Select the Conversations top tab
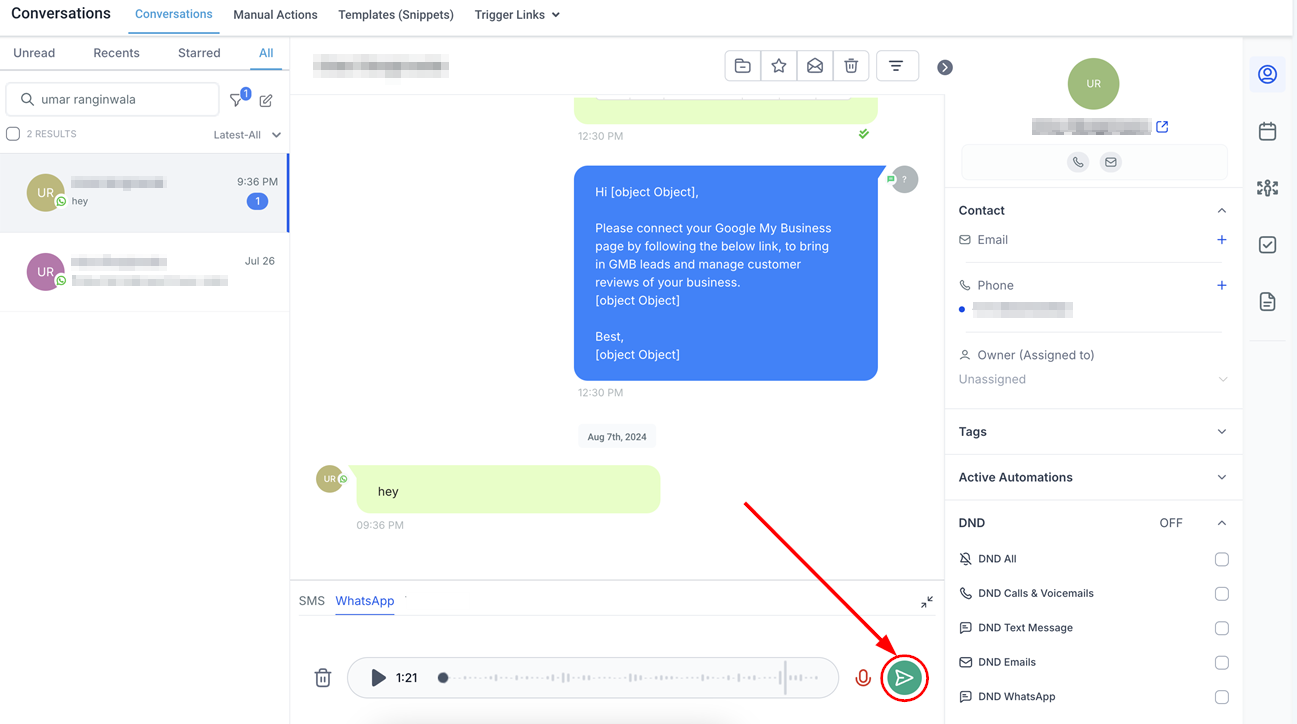The width and height of the screenshot is (1297, 724). 174,14
